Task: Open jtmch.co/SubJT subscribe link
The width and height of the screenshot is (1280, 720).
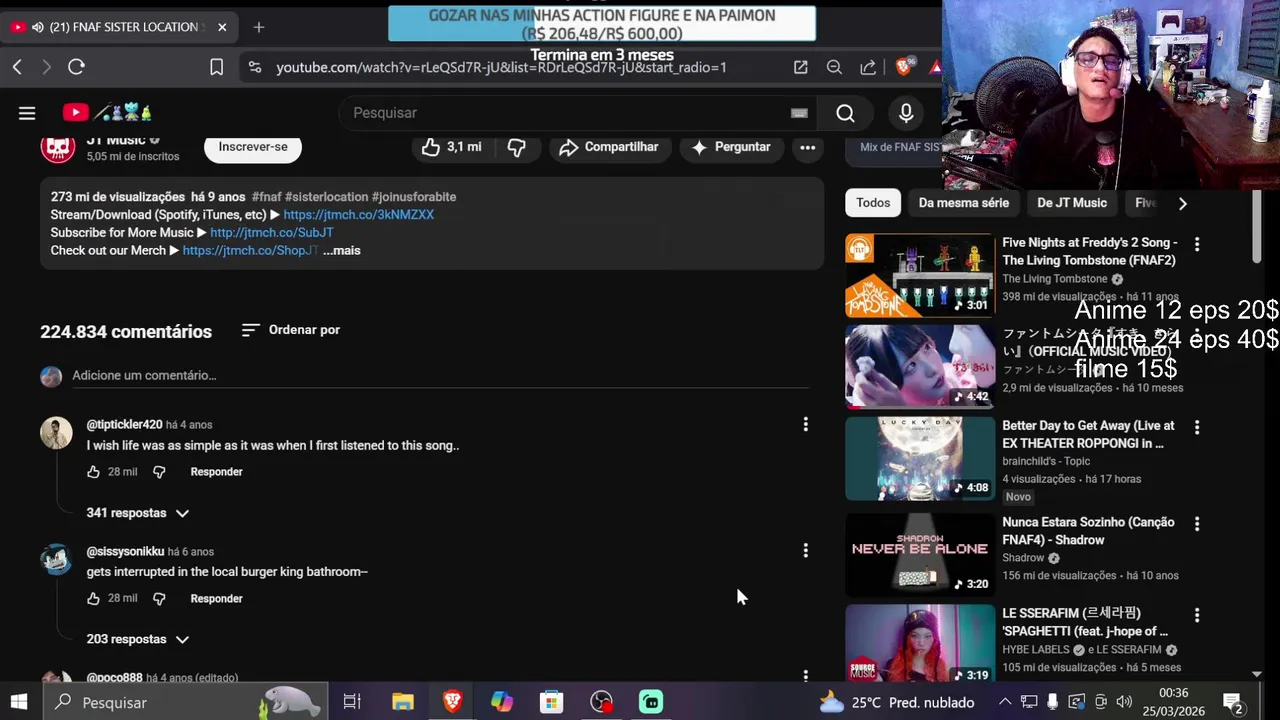Action: click(x=271, y=233)
